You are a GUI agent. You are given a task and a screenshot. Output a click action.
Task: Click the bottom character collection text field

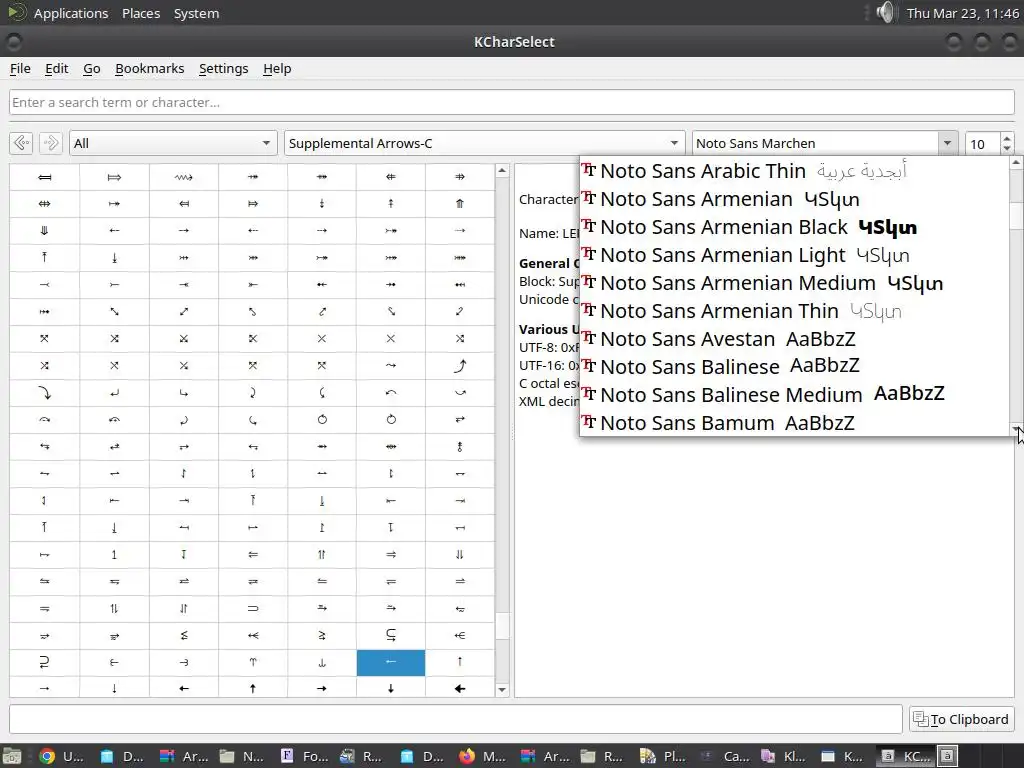tap(455, 719)
